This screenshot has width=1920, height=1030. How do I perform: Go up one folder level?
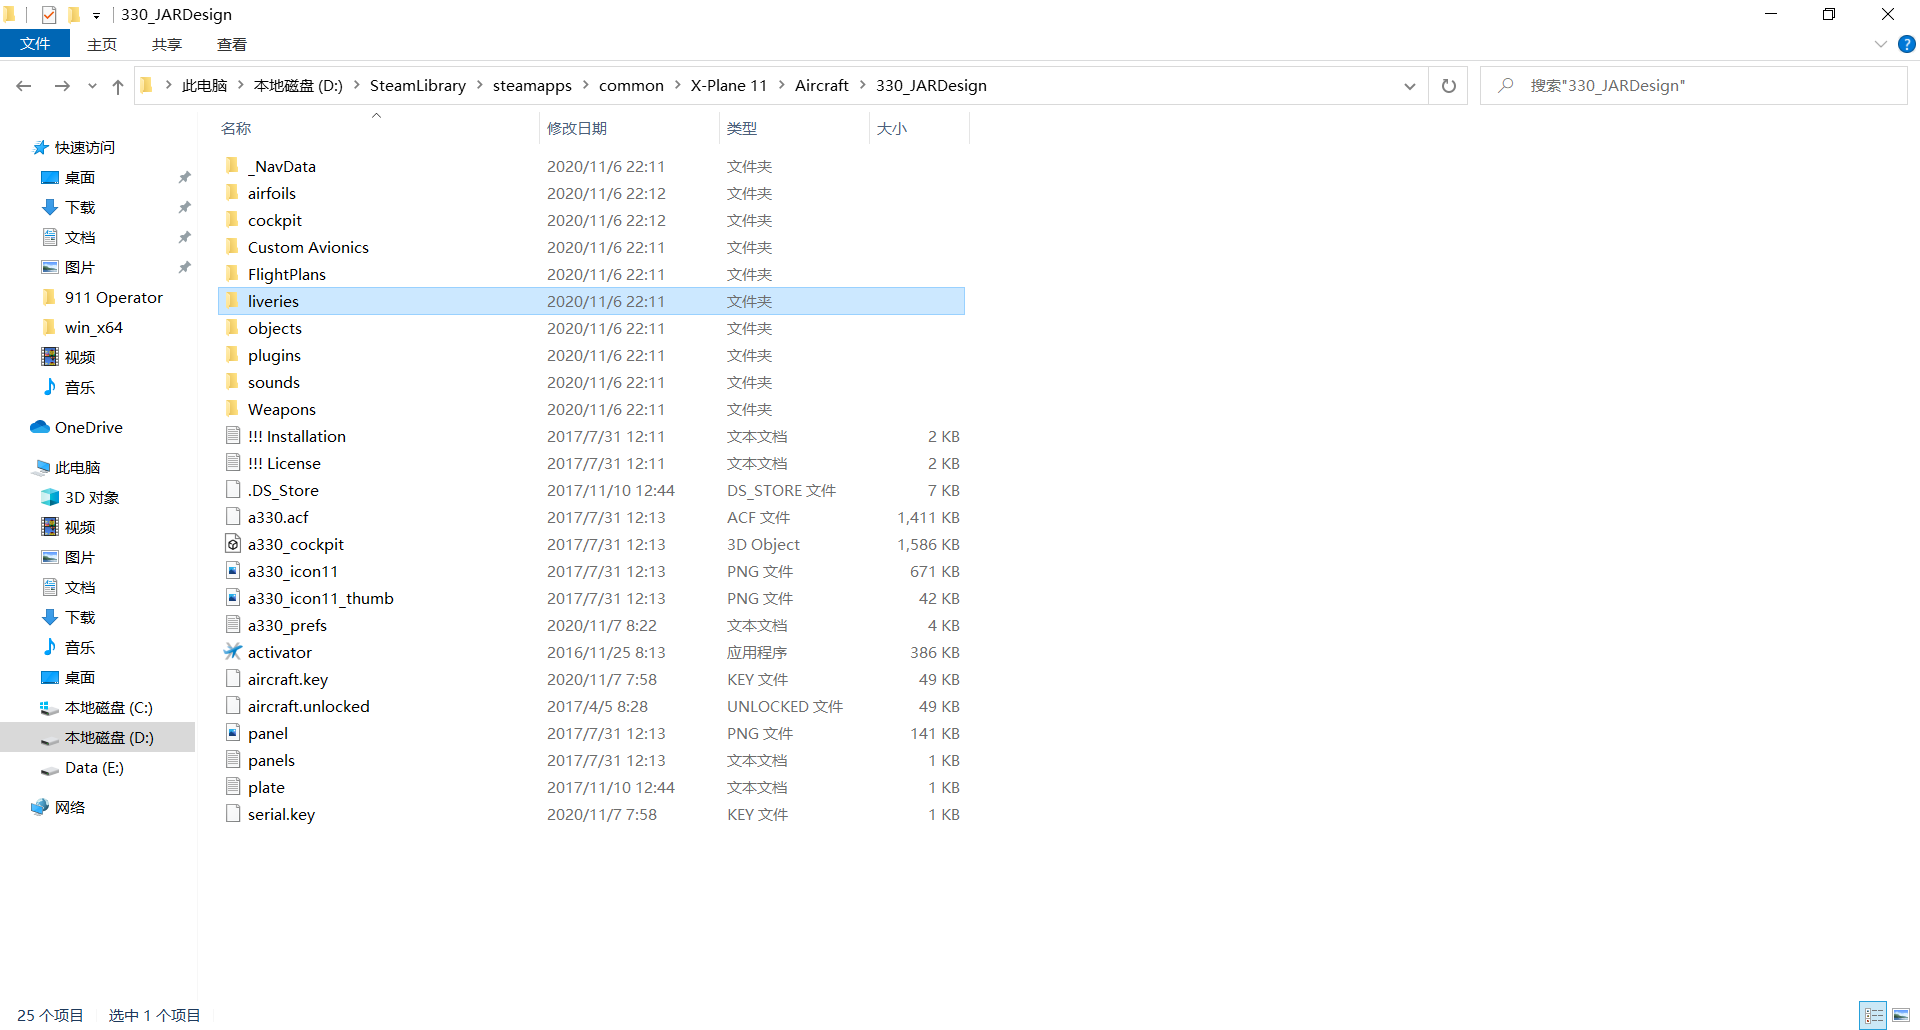(x=118, y=86)
